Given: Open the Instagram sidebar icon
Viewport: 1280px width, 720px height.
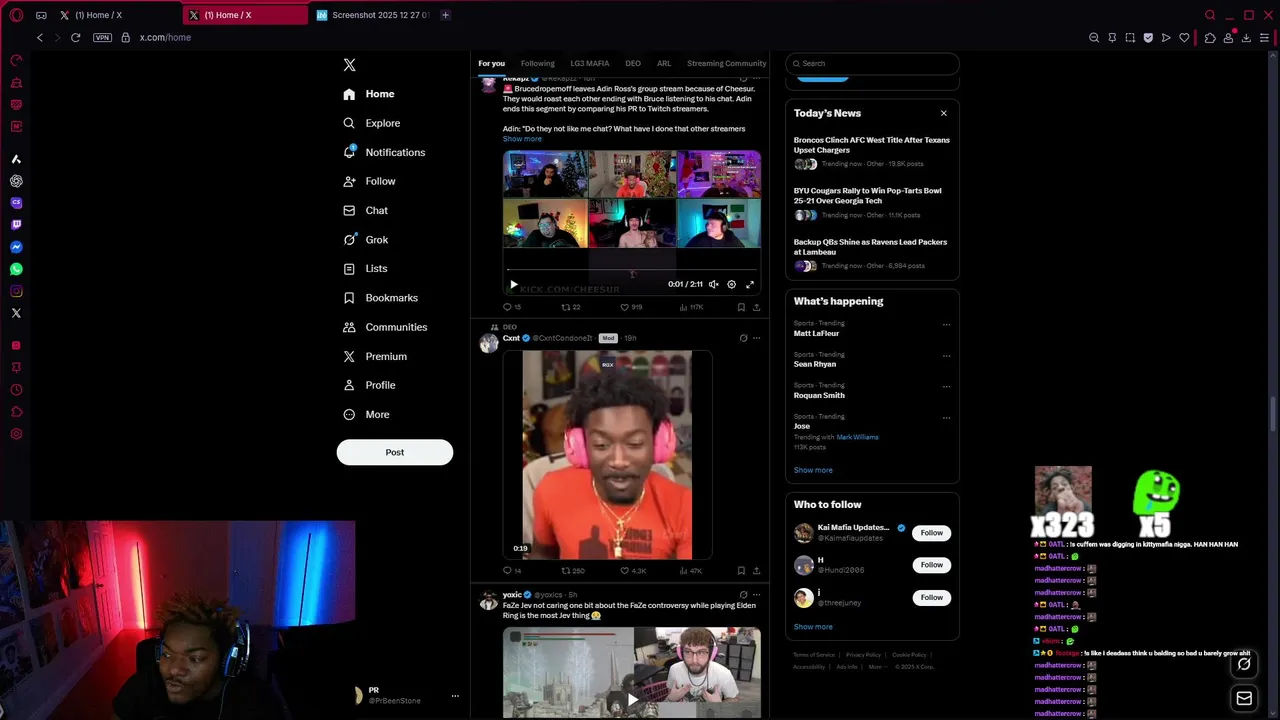Looking at the screenshot, I should tap(16, 291).
